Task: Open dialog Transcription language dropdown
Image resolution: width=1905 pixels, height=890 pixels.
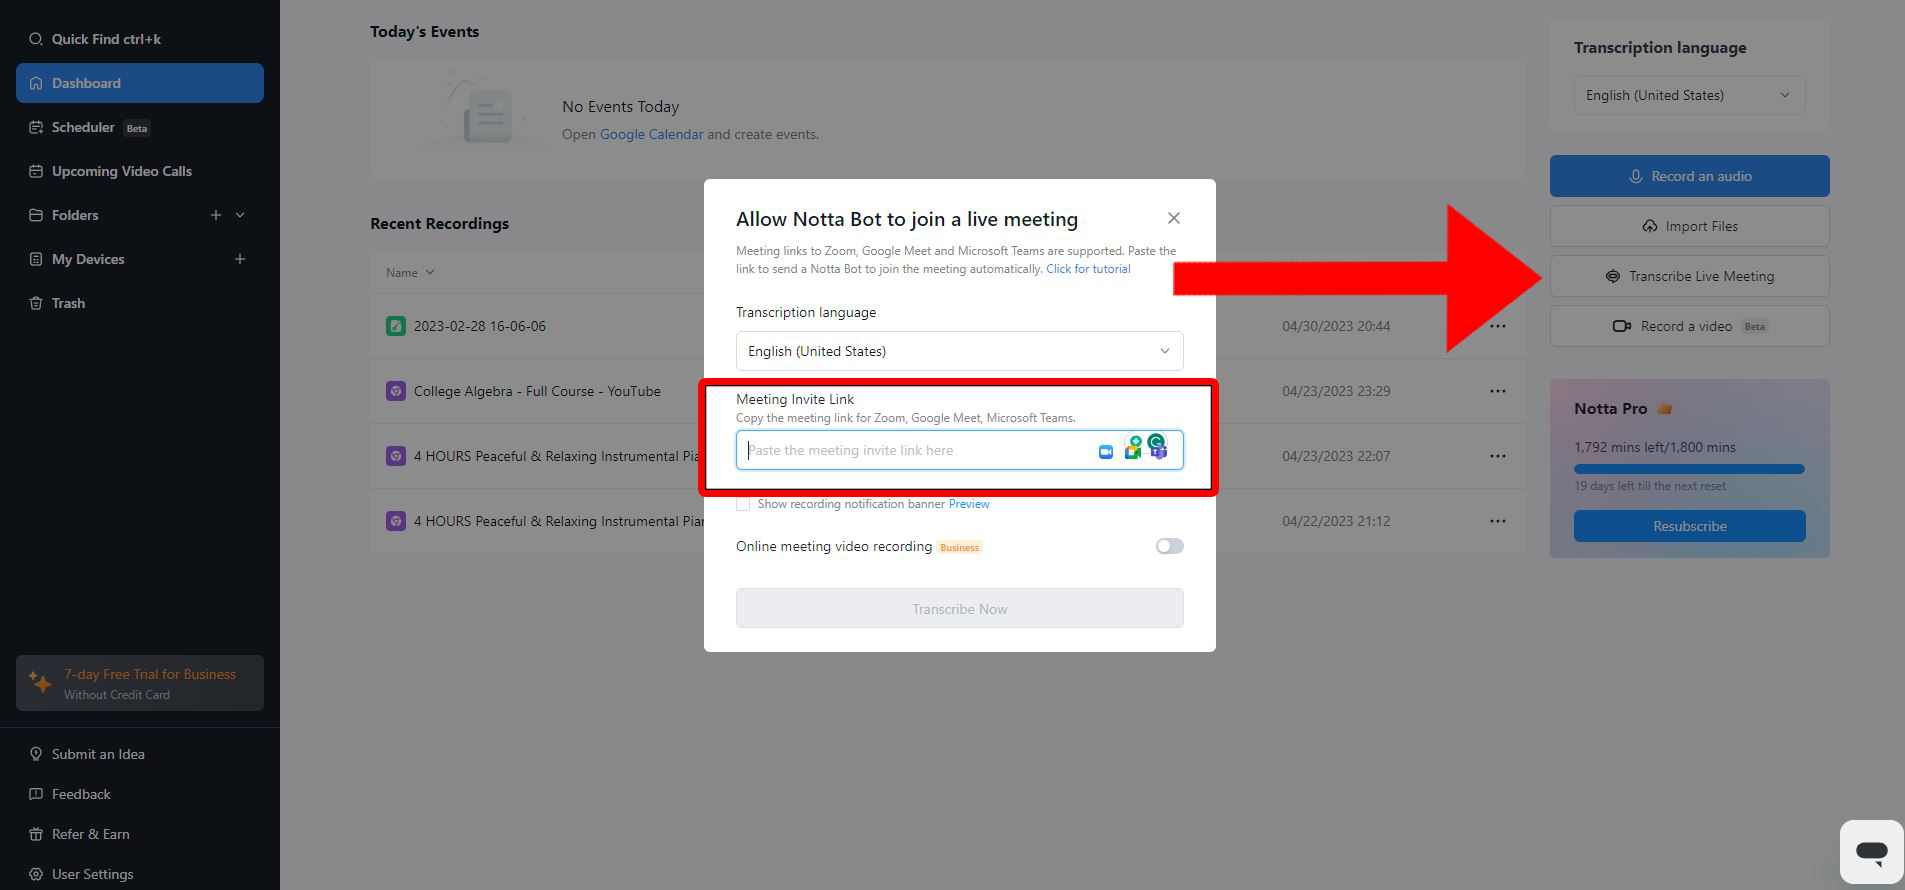Action: [x=959, y=351]
